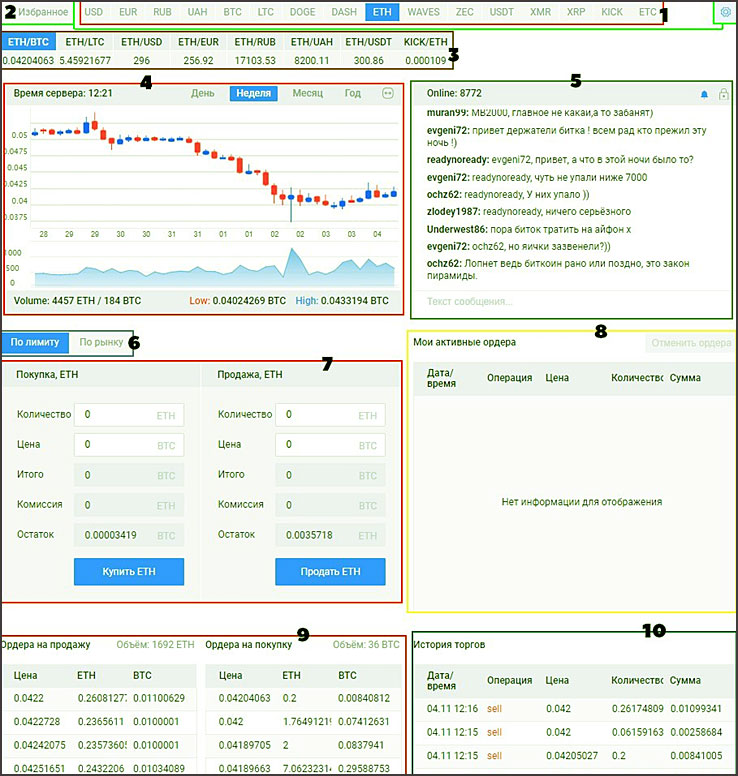Expand the chart with the round arrows icon
The width and height of the screenshot is (738, 776).
pos(388,93)
